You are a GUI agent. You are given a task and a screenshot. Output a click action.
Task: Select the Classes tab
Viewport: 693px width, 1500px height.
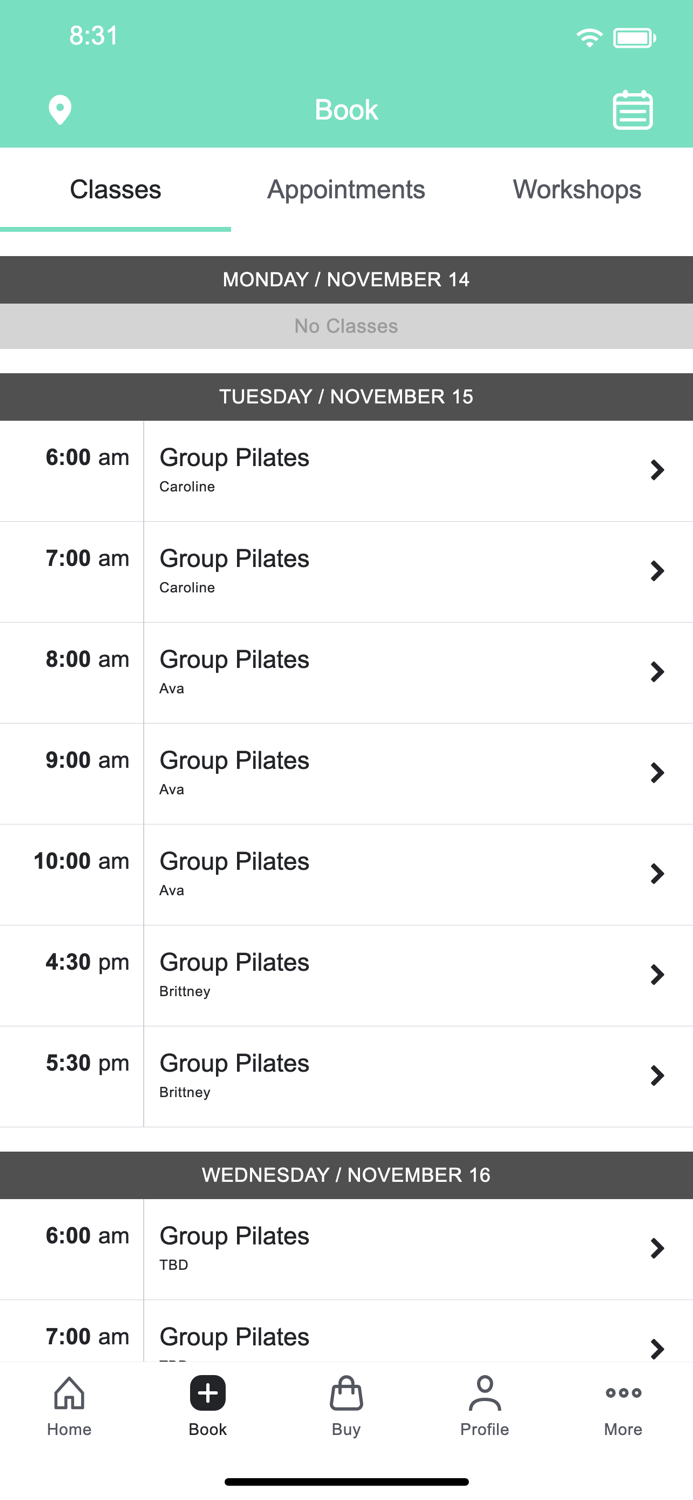pos(115,189)
